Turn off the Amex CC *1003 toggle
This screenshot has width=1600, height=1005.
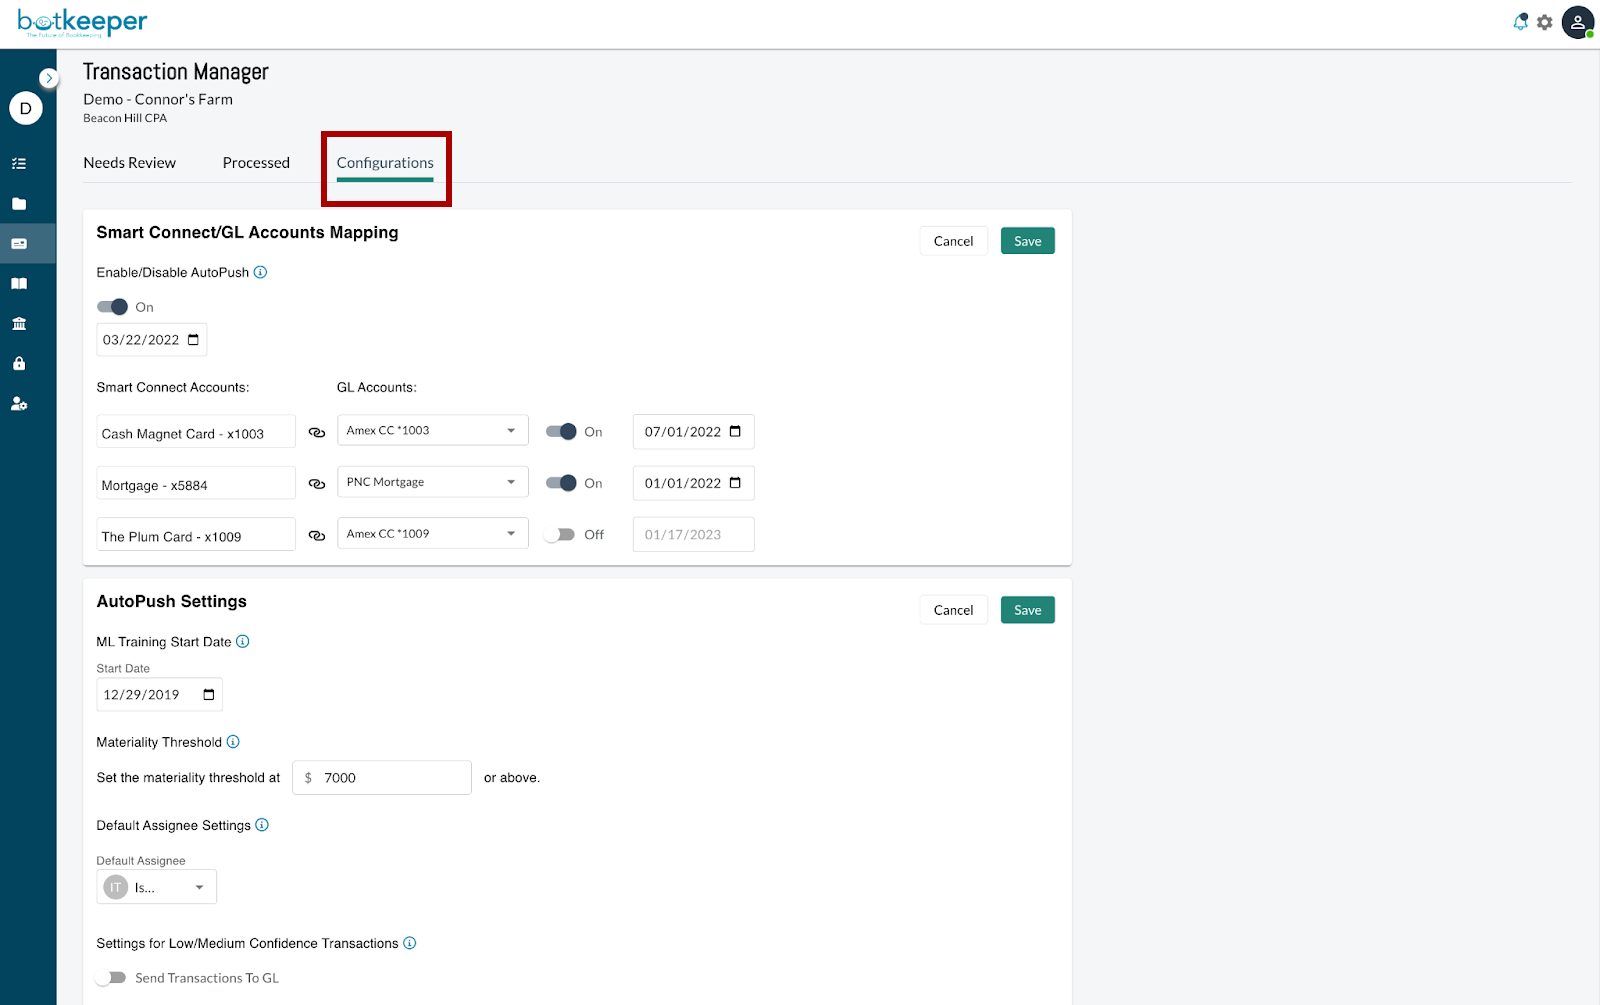click(563, 431)
